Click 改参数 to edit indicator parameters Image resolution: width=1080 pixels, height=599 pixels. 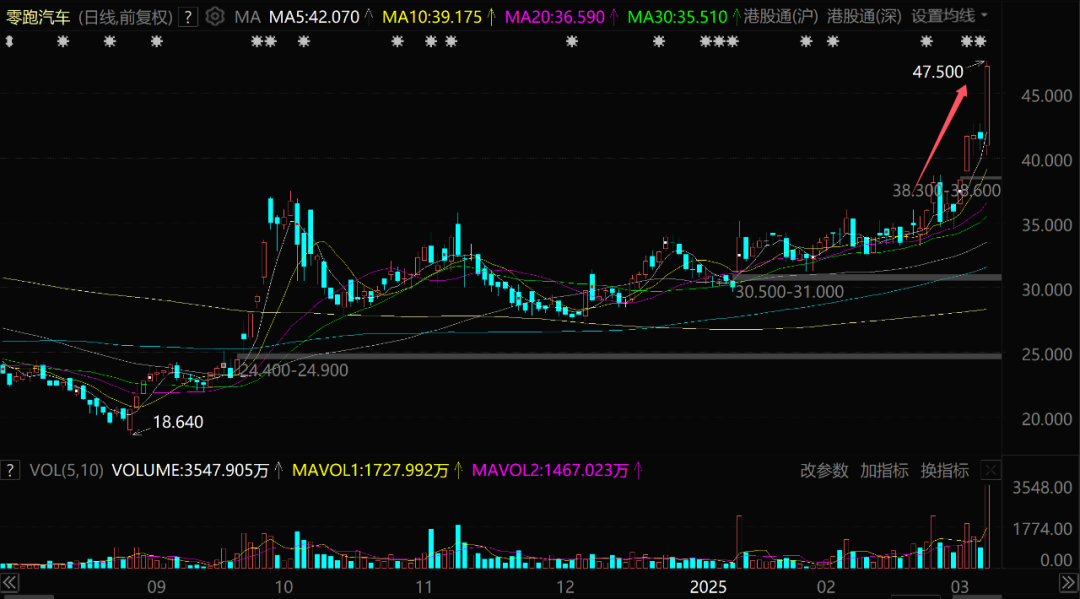pos(824,470)
